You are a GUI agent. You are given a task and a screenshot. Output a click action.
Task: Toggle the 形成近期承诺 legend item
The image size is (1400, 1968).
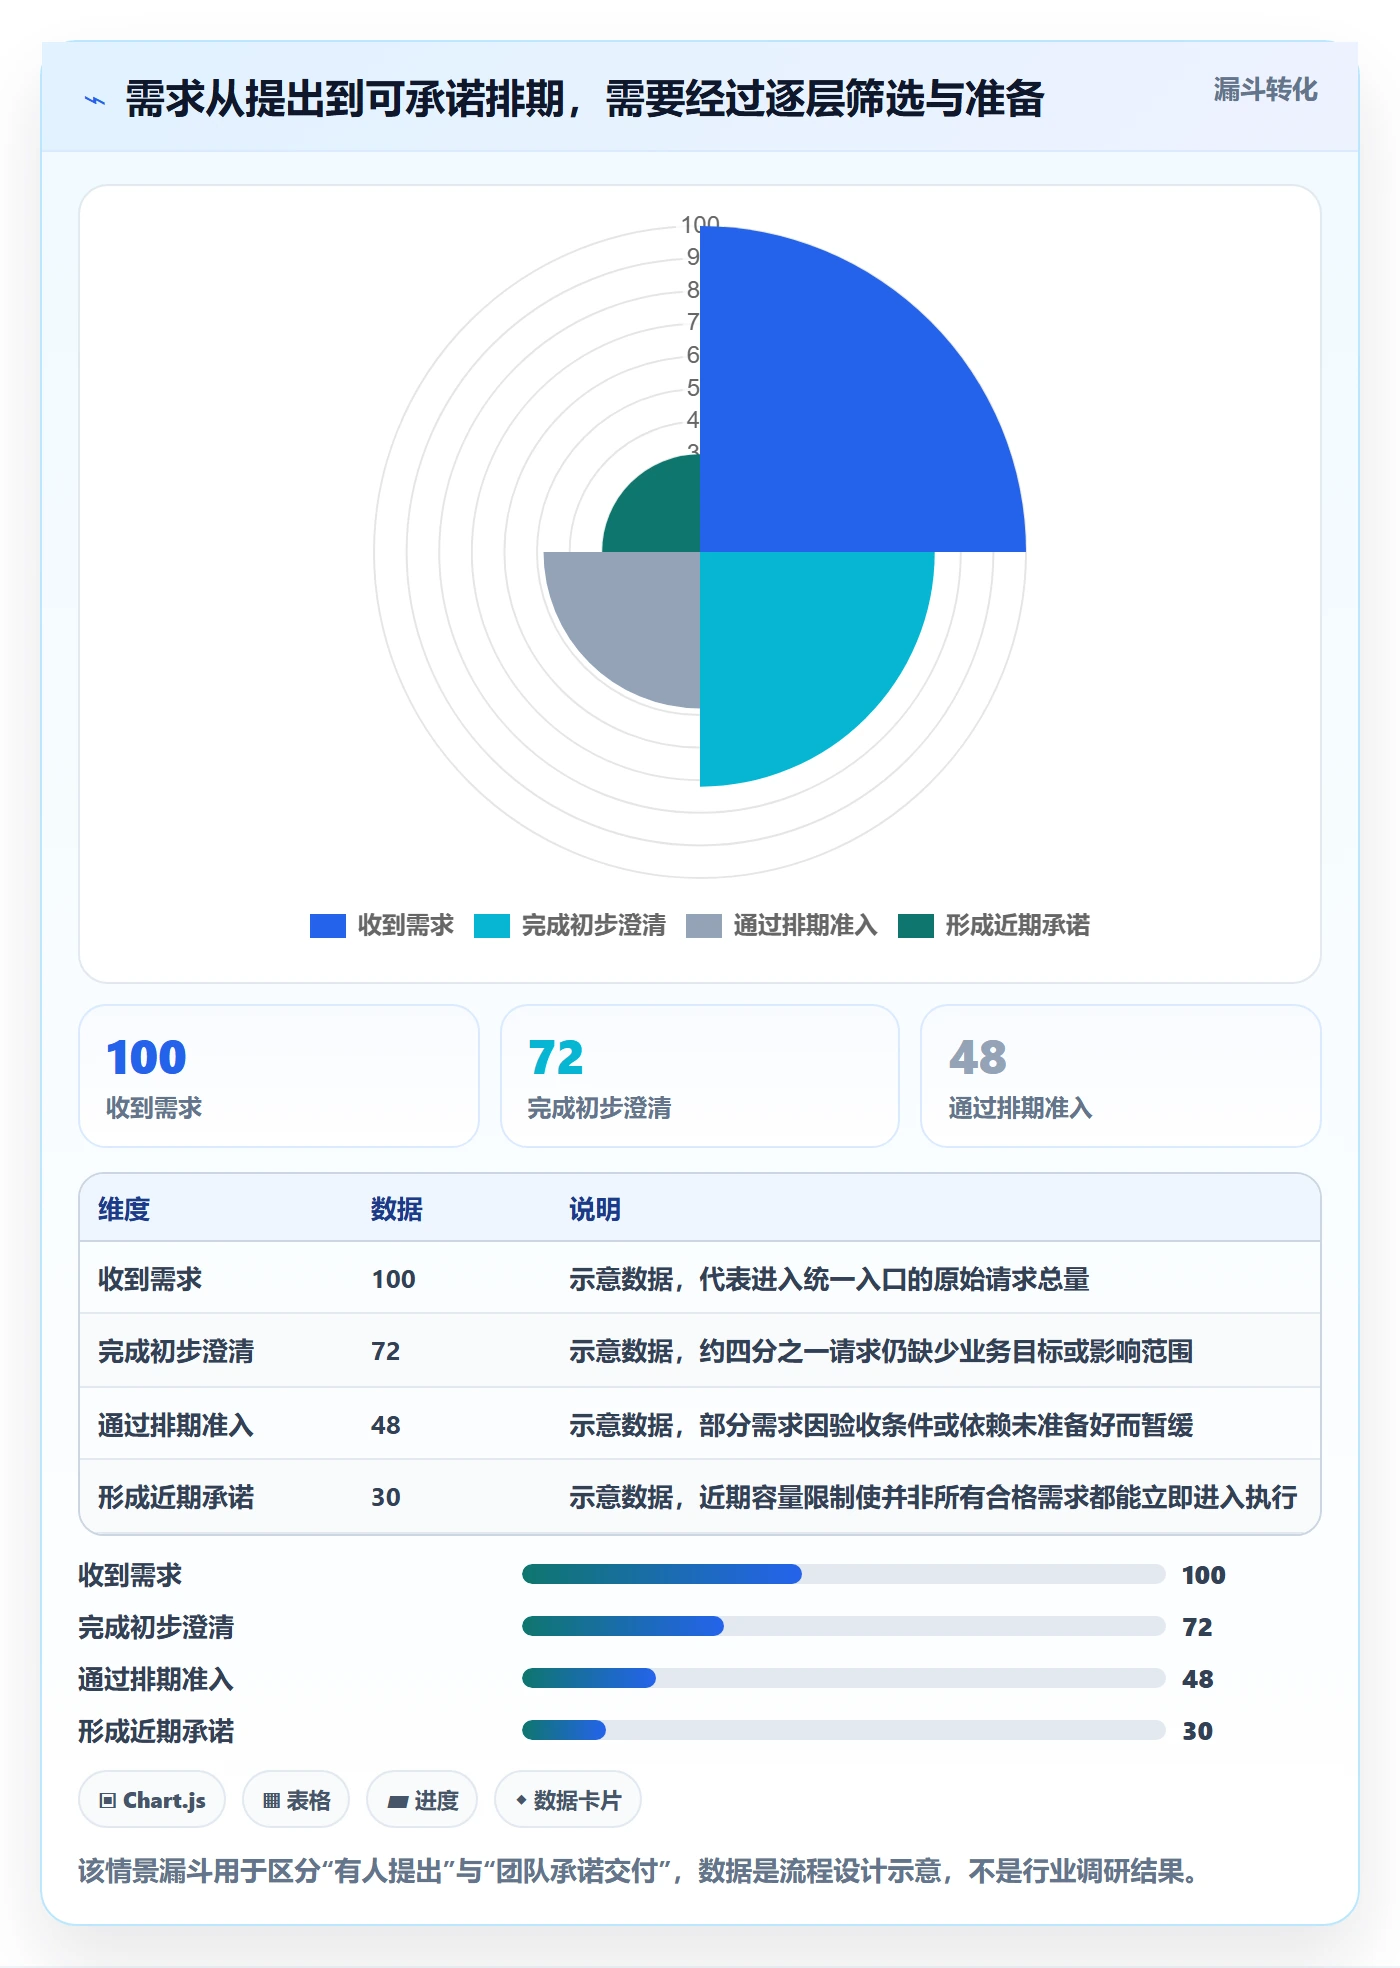click(x=994, y=926)
